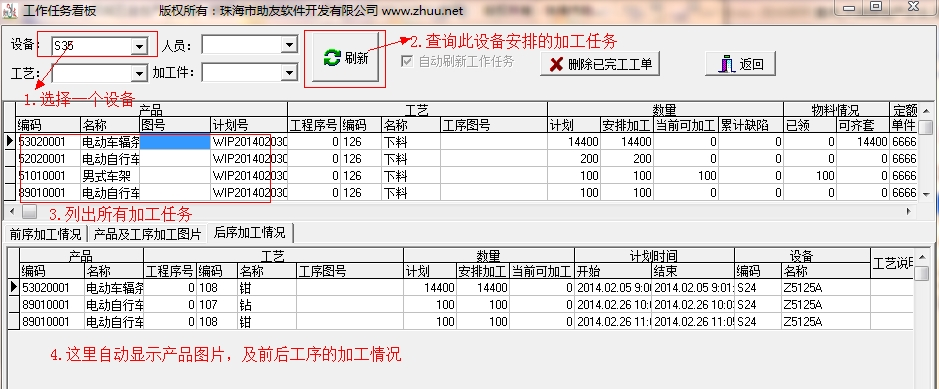This screenshot has height=389, width=939.
Task: Click the highlighted 图号 cell in first row
Action: 175,142
